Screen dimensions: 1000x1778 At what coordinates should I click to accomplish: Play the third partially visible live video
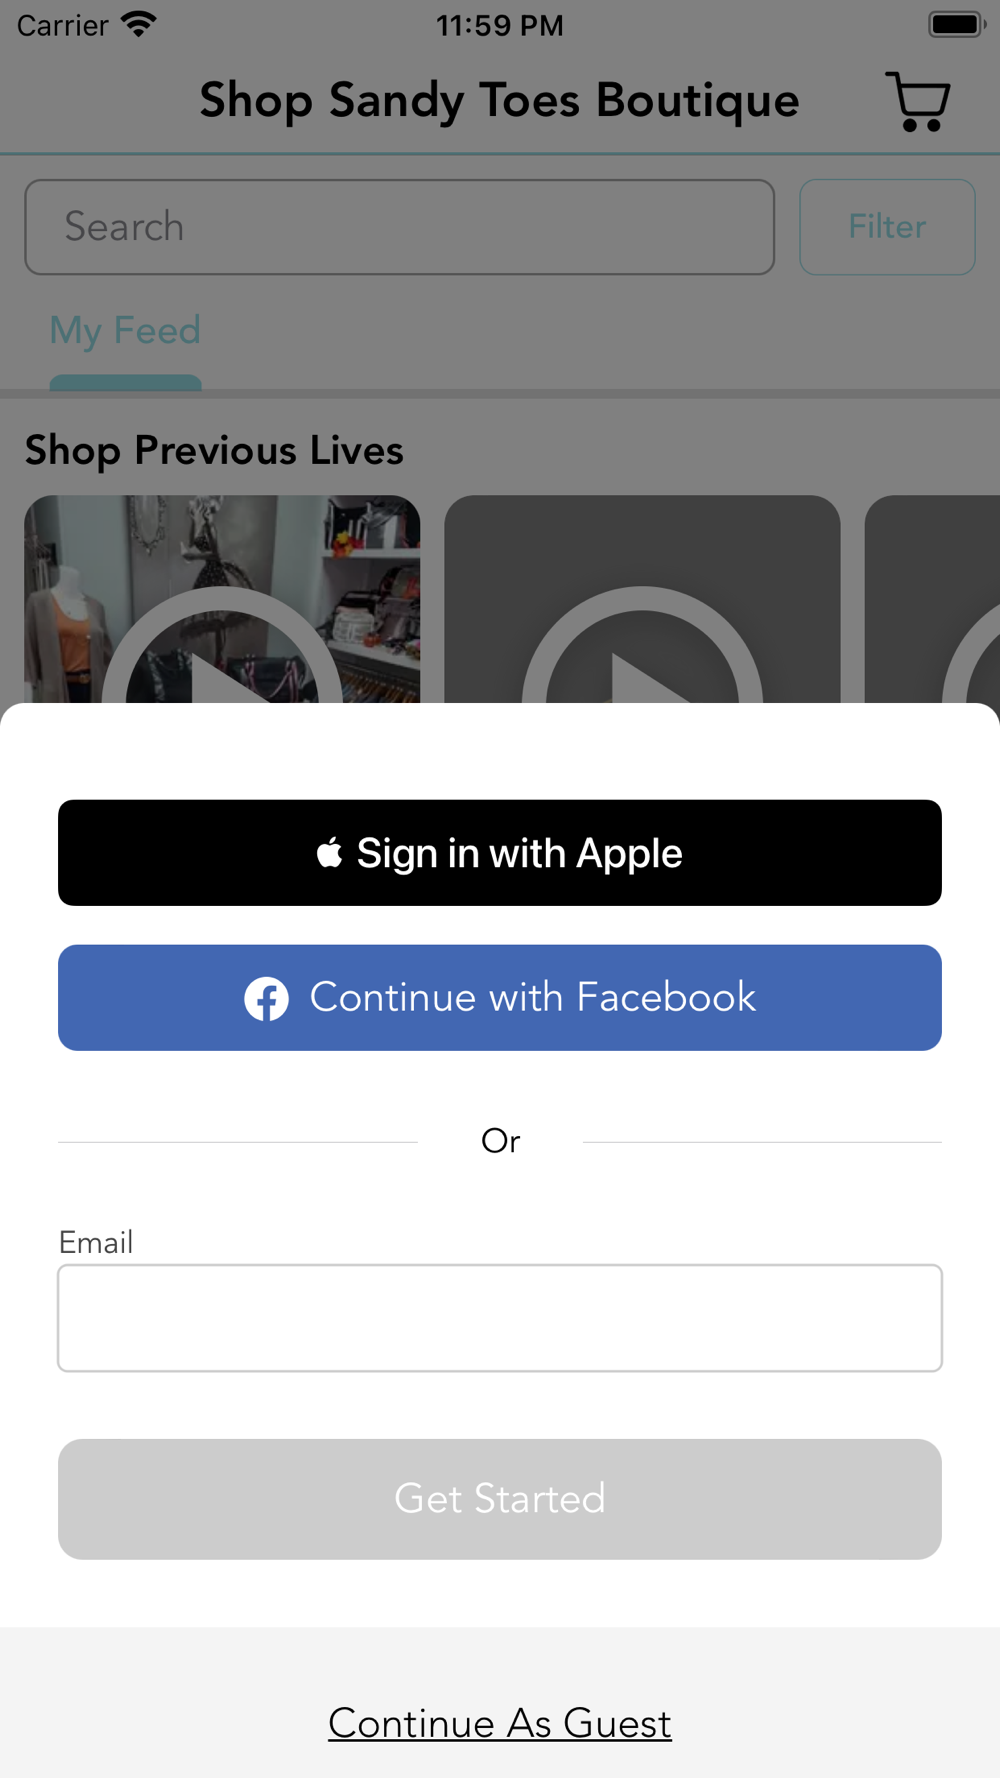click(x=932, y=600)
